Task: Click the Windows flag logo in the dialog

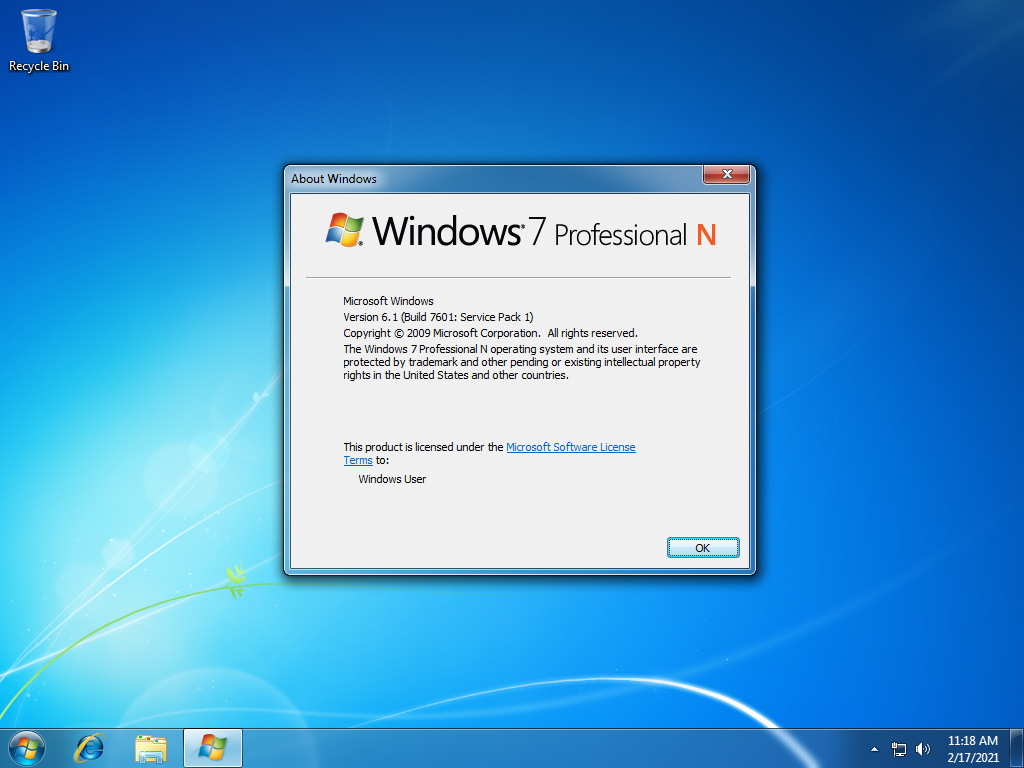Action: [x=344, y=229]
